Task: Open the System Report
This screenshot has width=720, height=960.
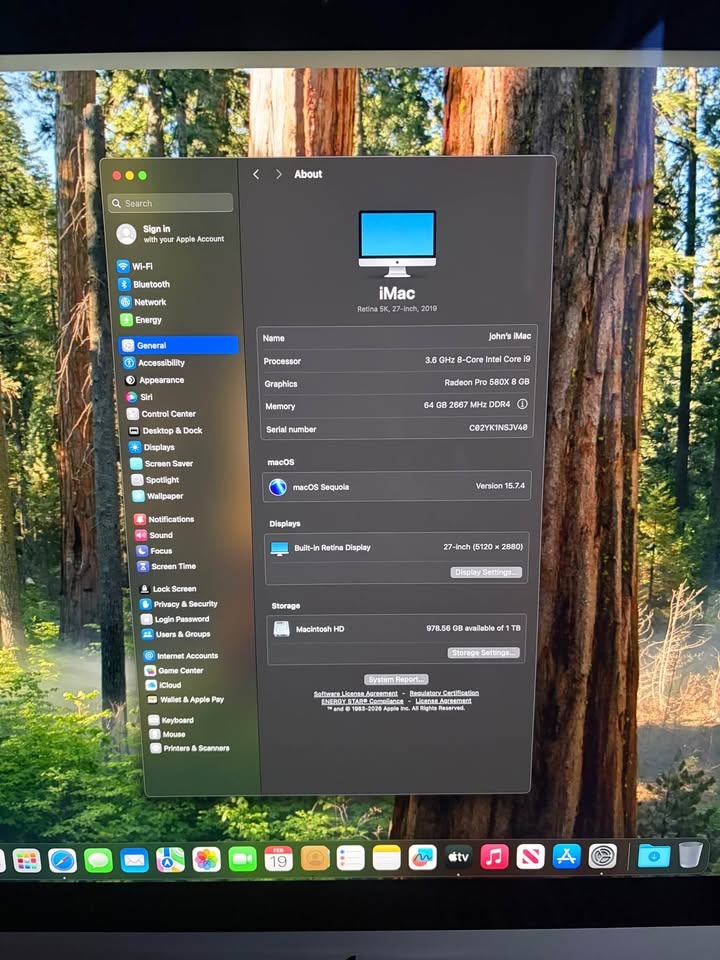Action: point(396,680)
